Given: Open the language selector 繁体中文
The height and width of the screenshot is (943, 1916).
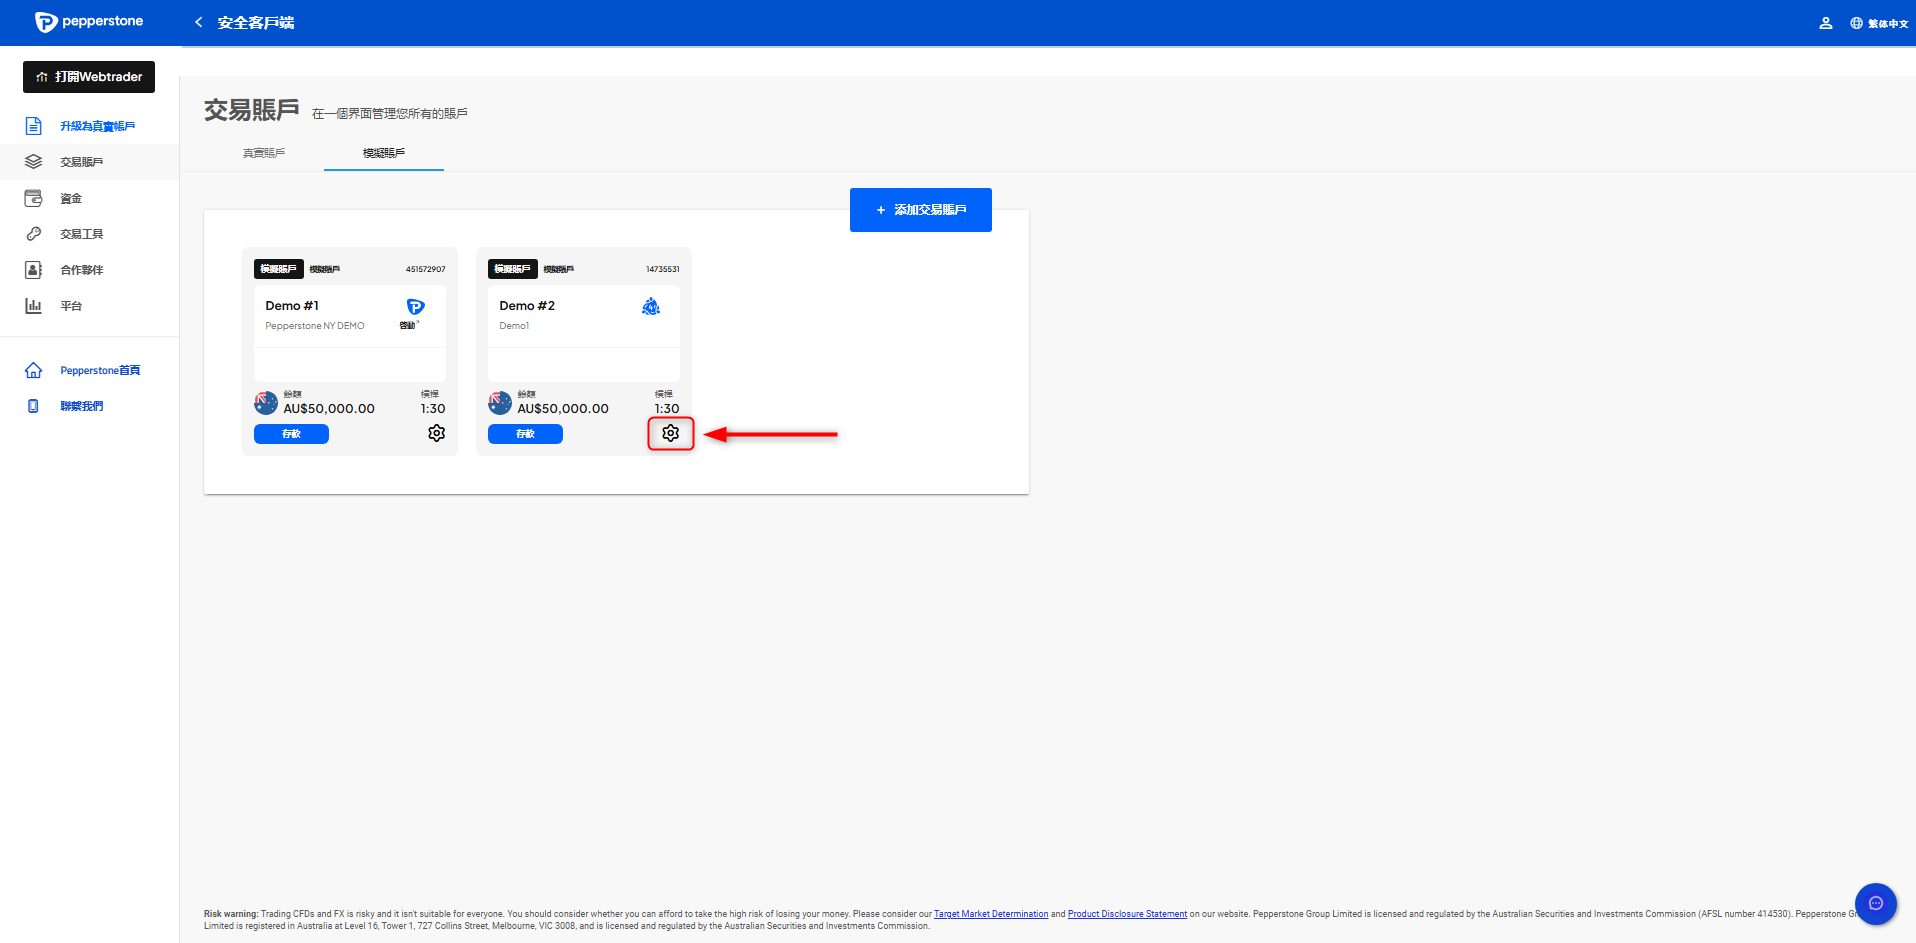Looking at the screenshot, I should pyautogui.click(x=1879, y=23).
